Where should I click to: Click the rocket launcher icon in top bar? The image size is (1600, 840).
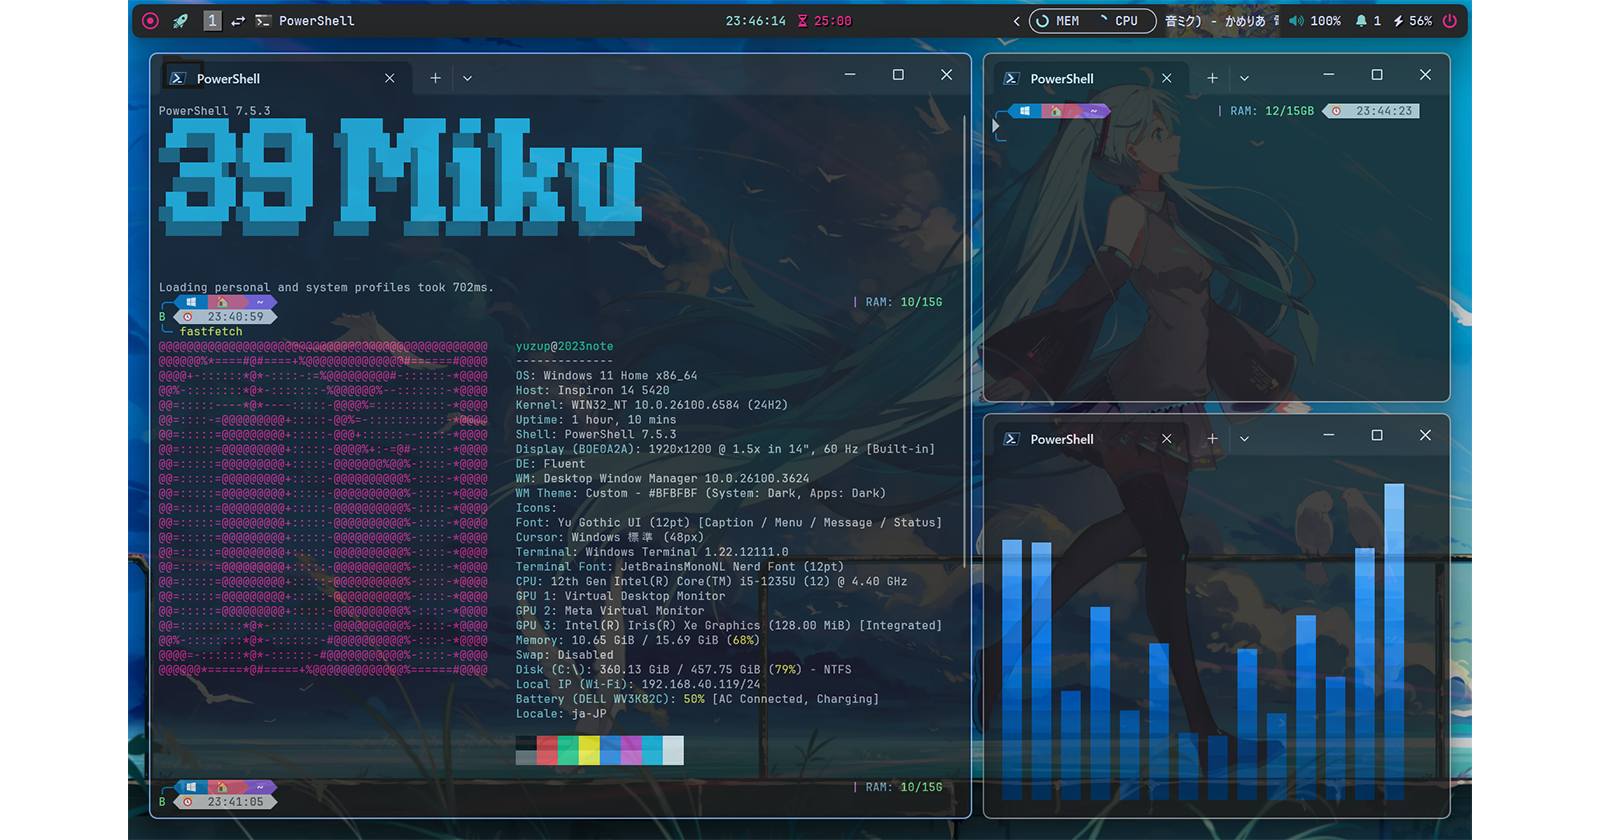pos(180,21)
